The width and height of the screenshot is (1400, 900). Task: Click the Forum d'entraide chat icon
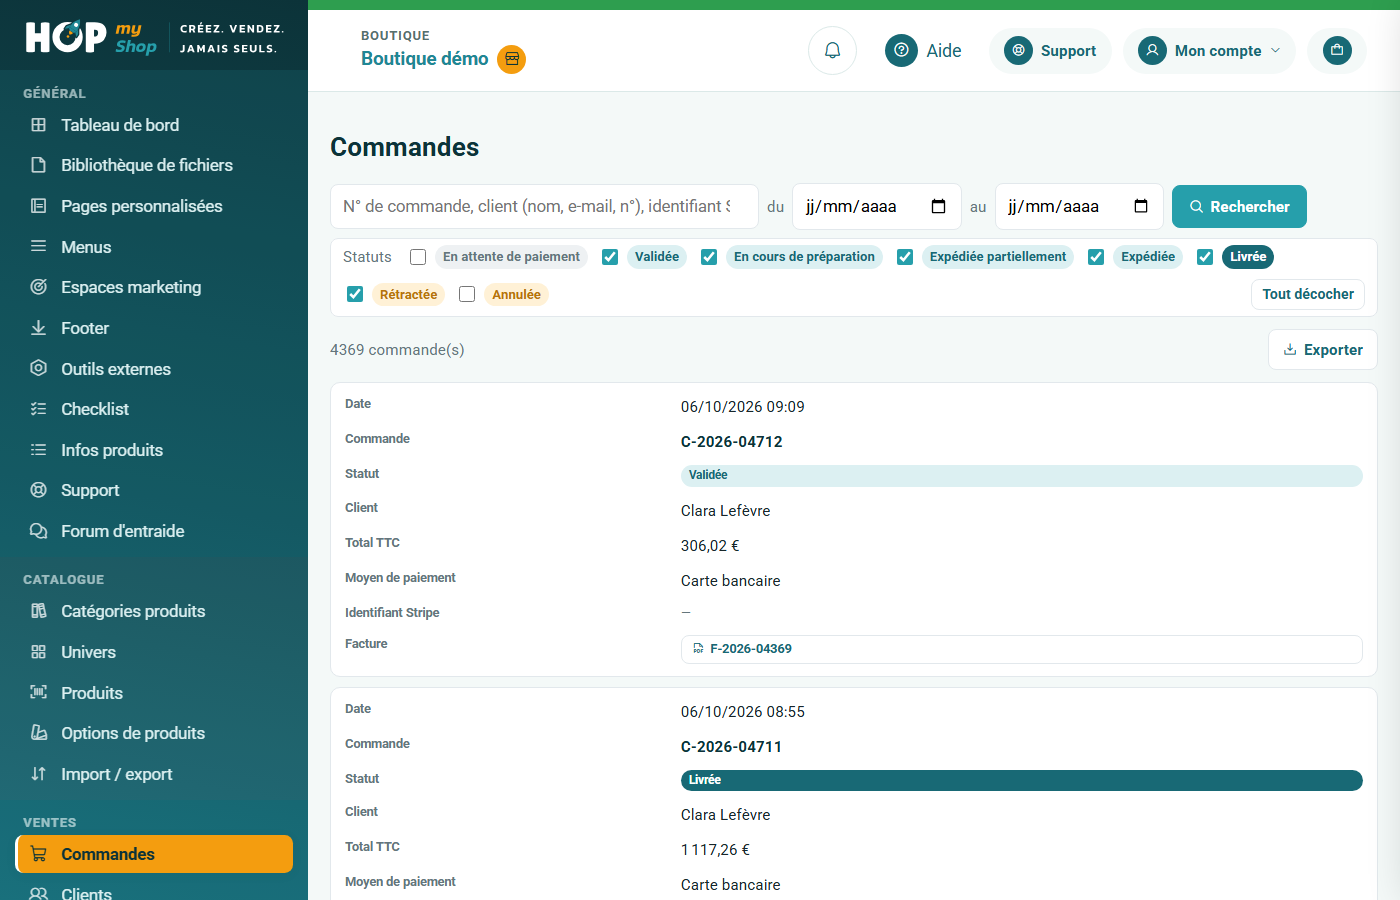38,531
